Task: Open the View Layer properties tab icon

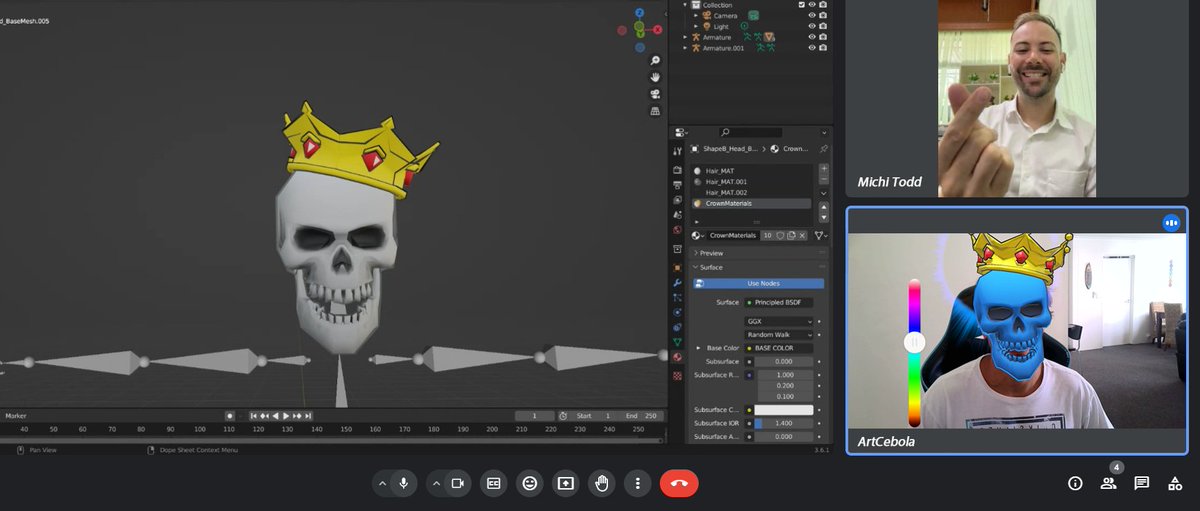Action: tap(678, 199)
